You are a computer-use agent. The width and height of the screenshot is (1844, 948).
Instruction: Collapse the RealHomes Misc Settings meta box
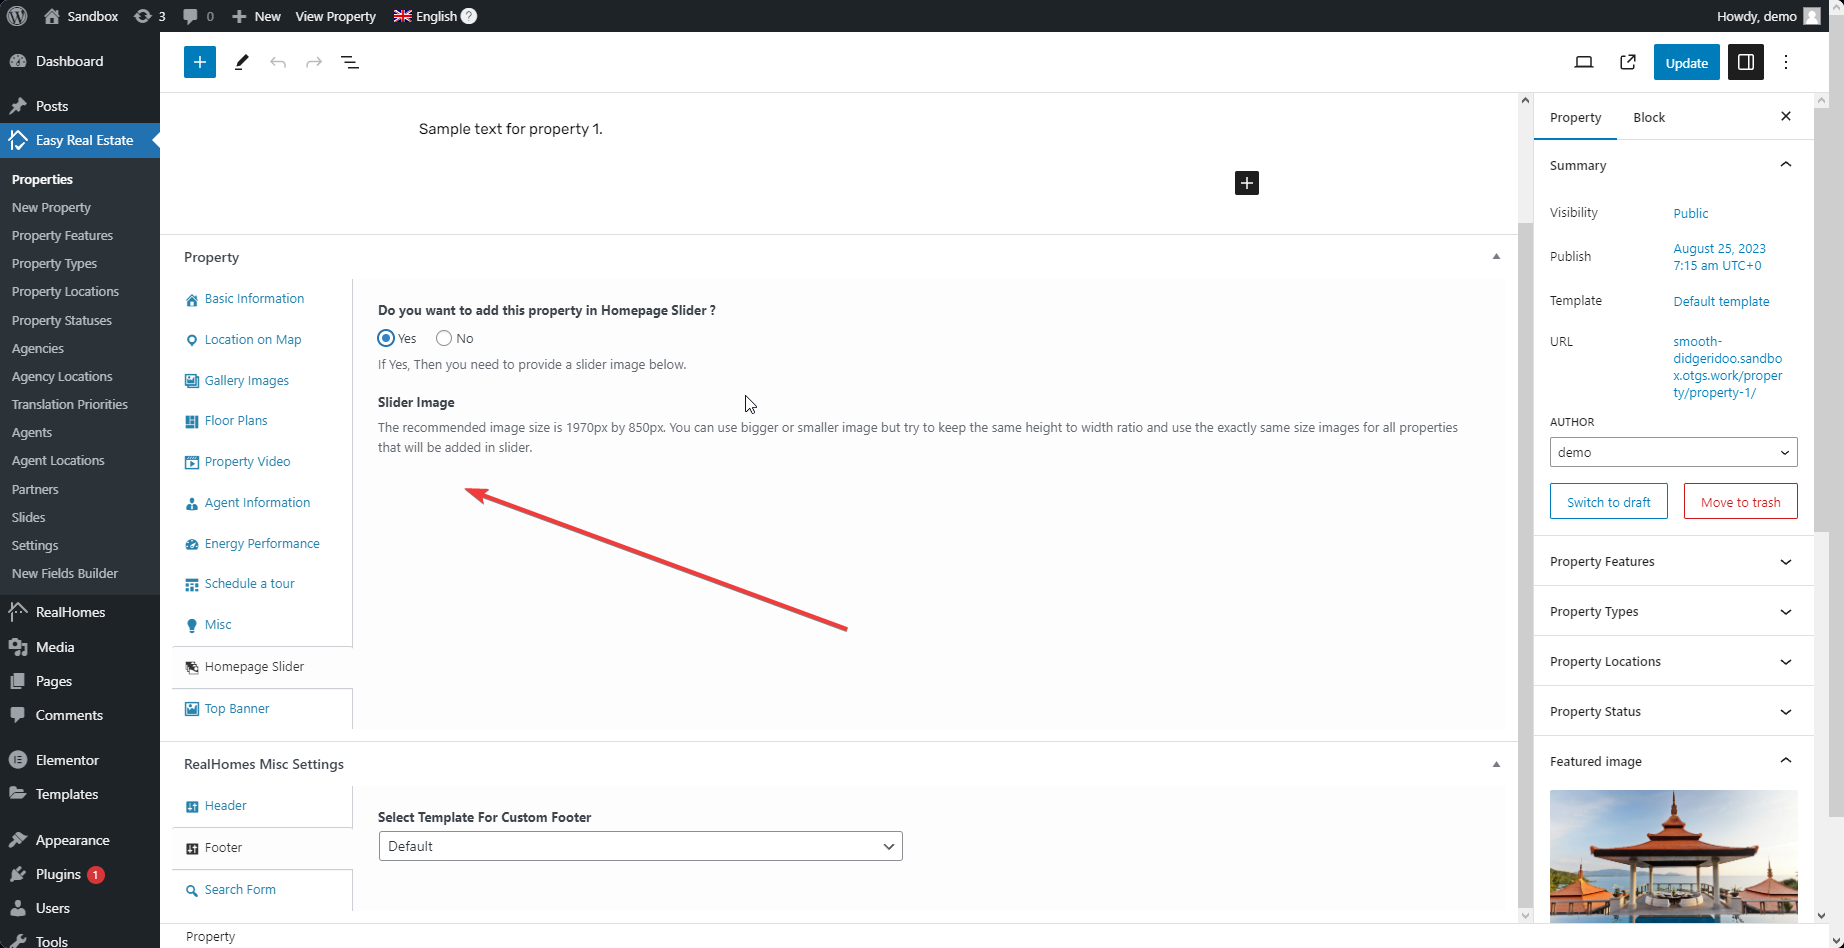click(1496, 764)
